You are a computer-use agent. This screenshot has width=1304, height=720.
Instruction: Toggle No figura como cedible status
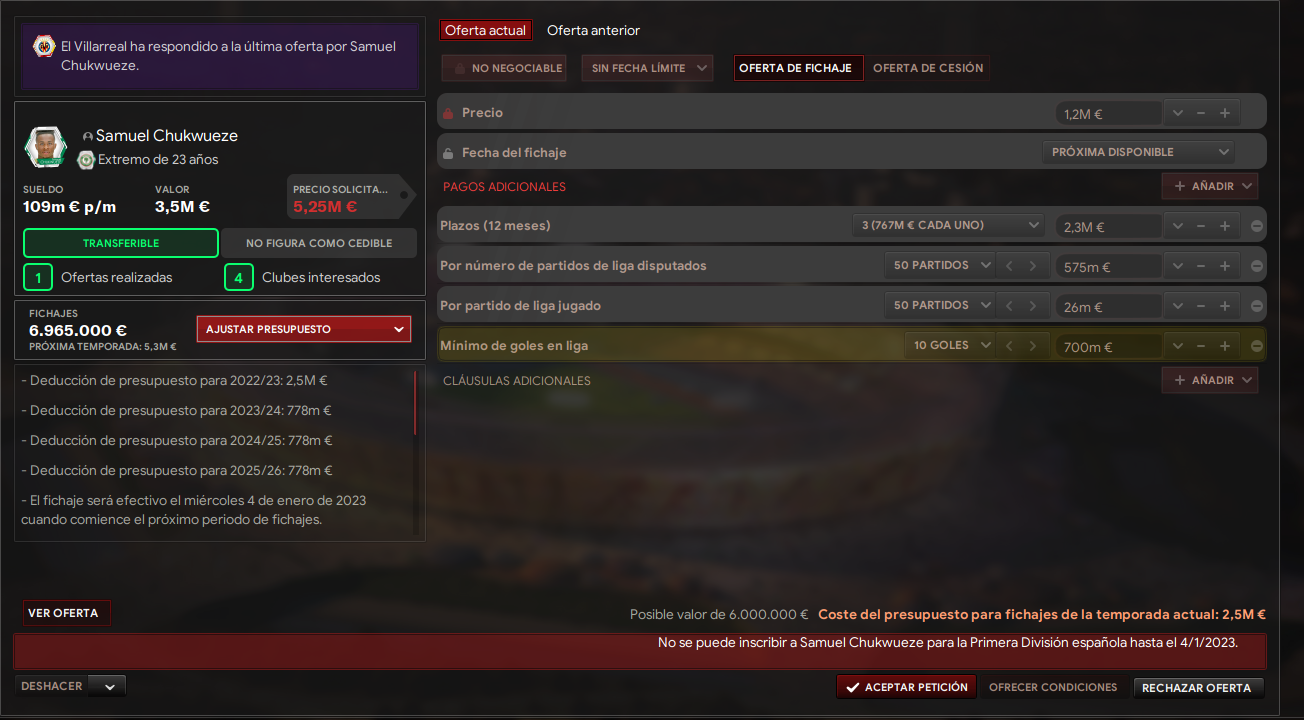(319, 243)
